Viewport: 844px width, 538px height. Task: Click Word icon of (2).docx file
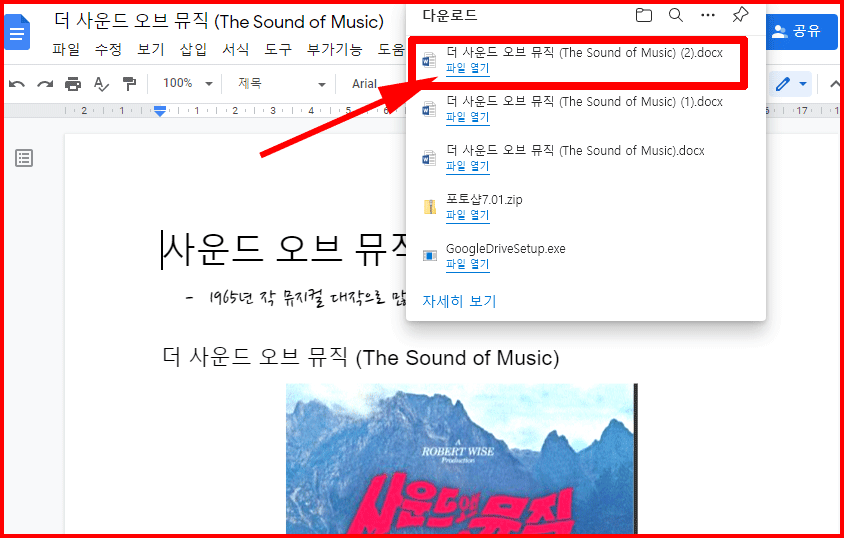click(x=429, y=60)
